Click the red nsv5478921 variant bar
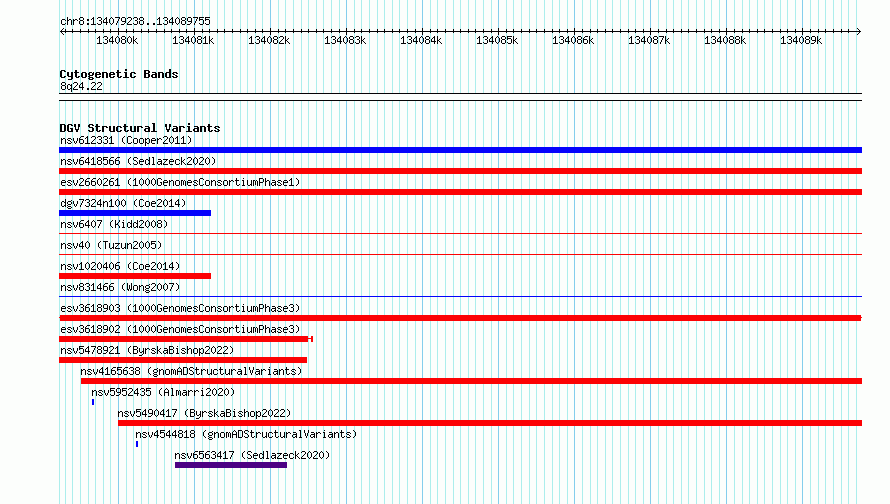 click(x=183, y=360)
